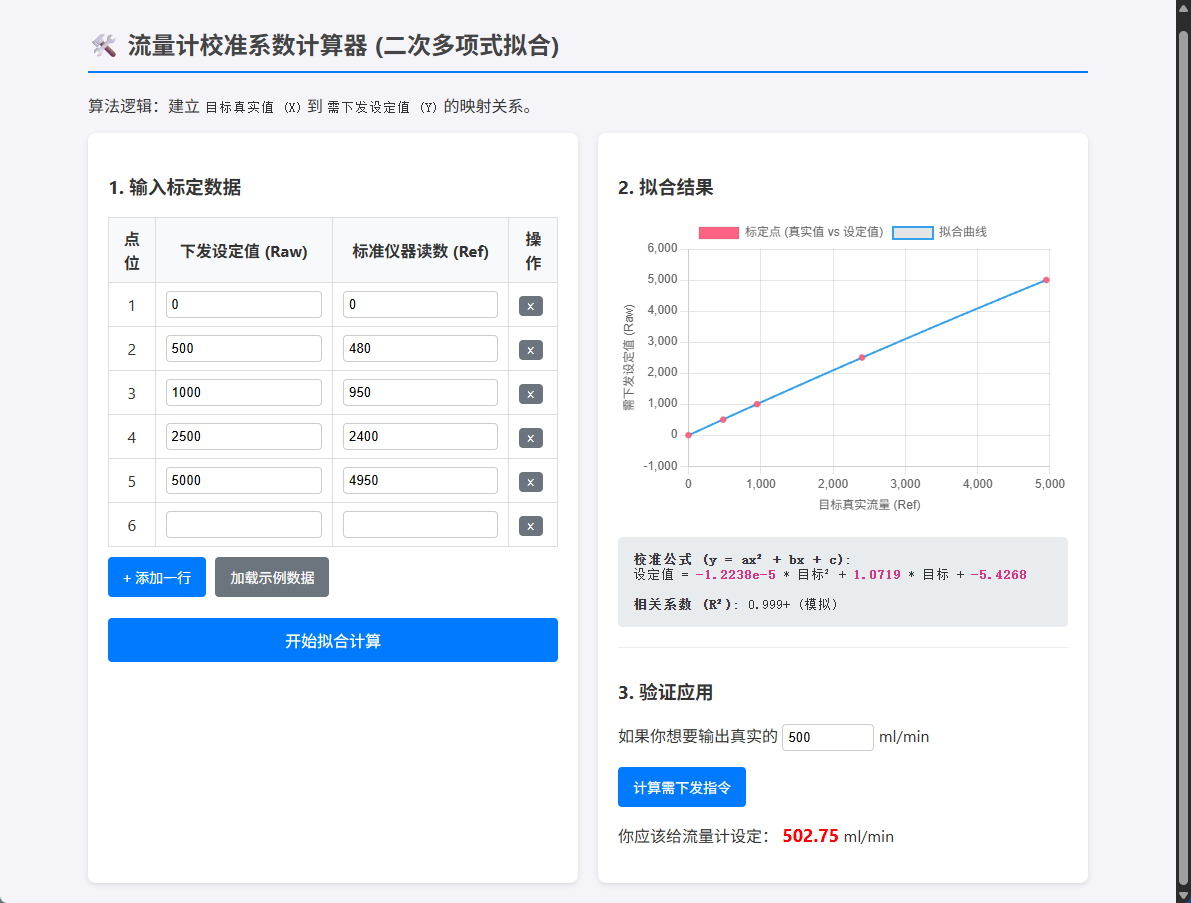1191x903 pixels.
Task: Focus the target flow input showing 500
Action: tap(827, 737)
